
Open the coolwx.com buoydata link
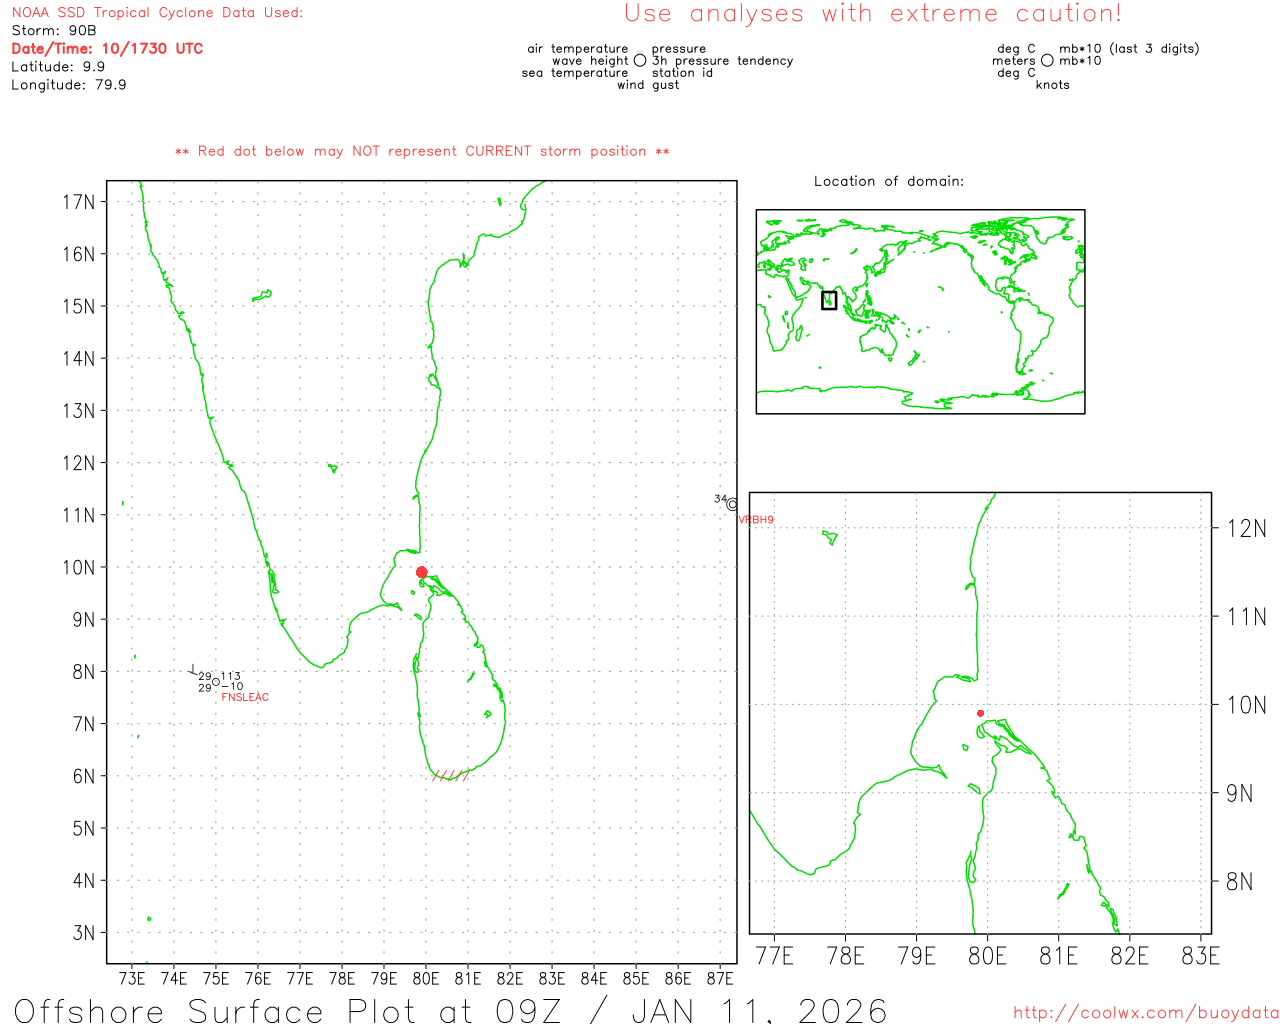[x=1146, y=1013]
